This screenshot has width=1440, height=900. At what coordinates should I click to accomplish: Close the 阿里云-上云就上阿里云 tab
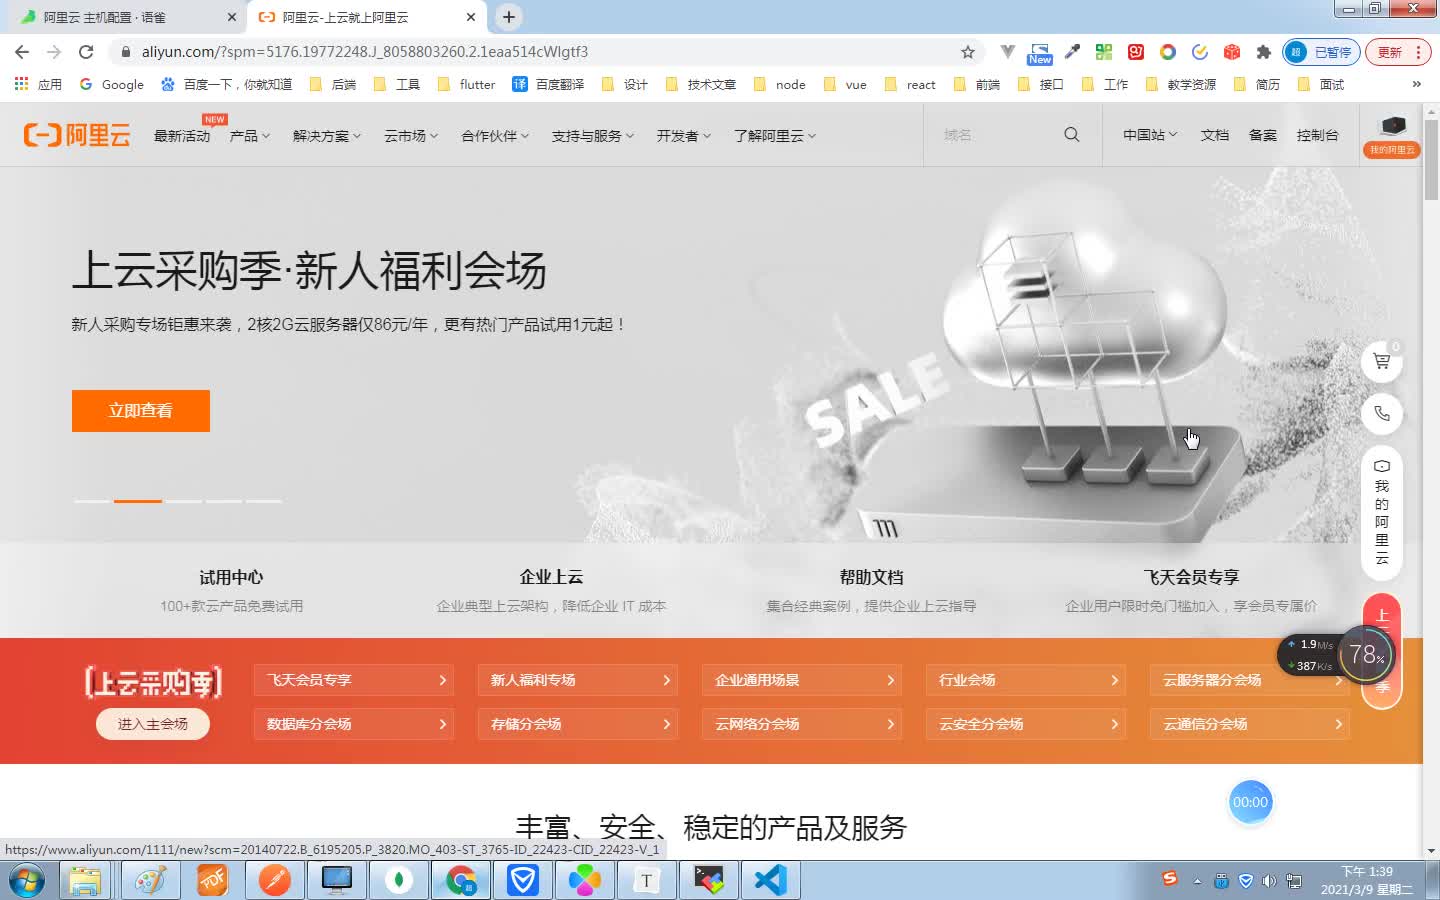[x=471, y=17]
